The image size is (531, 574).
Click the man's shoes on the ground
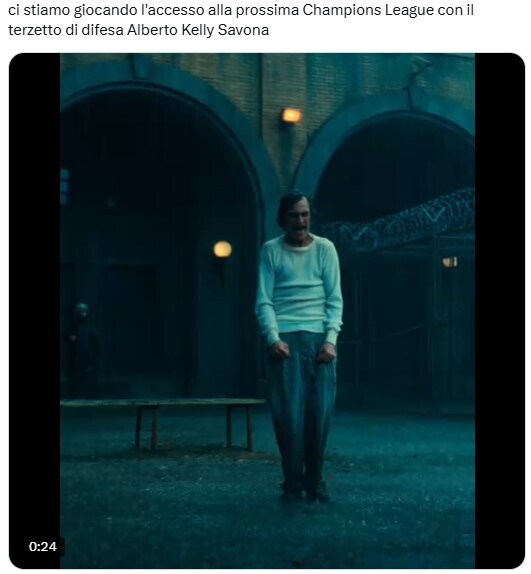[x=305, y=491]
